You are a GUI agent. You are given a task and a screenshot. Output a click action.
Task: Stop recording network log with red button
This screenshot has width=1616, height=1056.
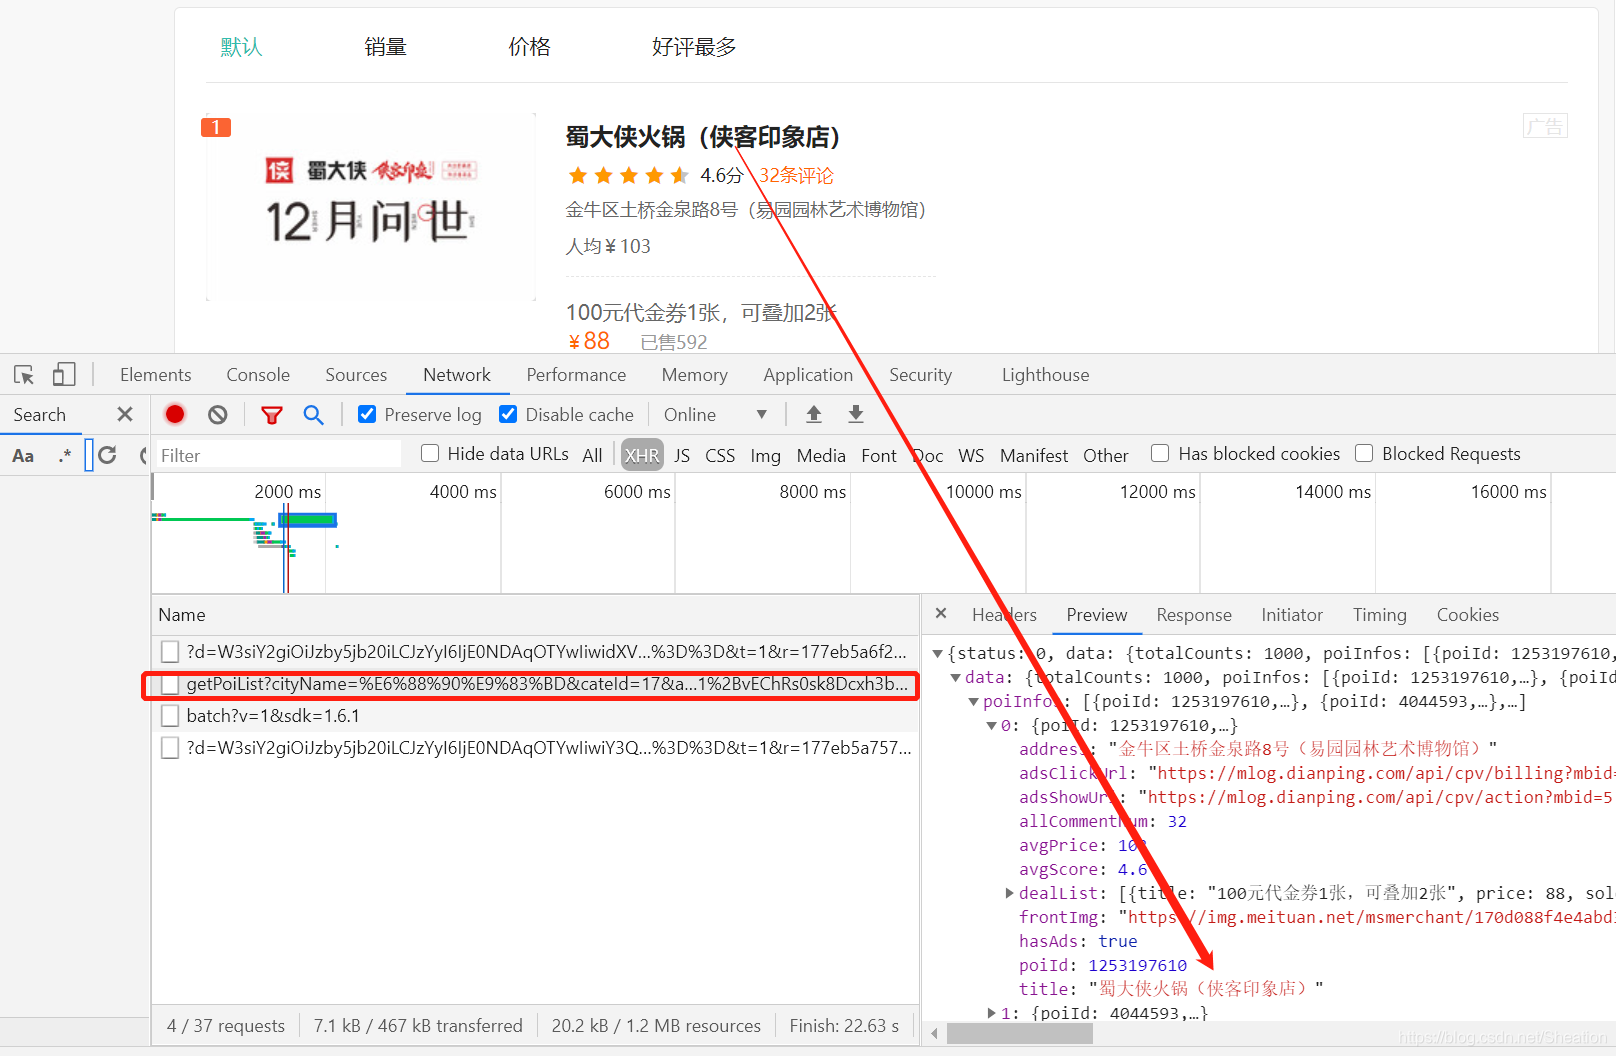pyautogui.click(x=175, y=414)
